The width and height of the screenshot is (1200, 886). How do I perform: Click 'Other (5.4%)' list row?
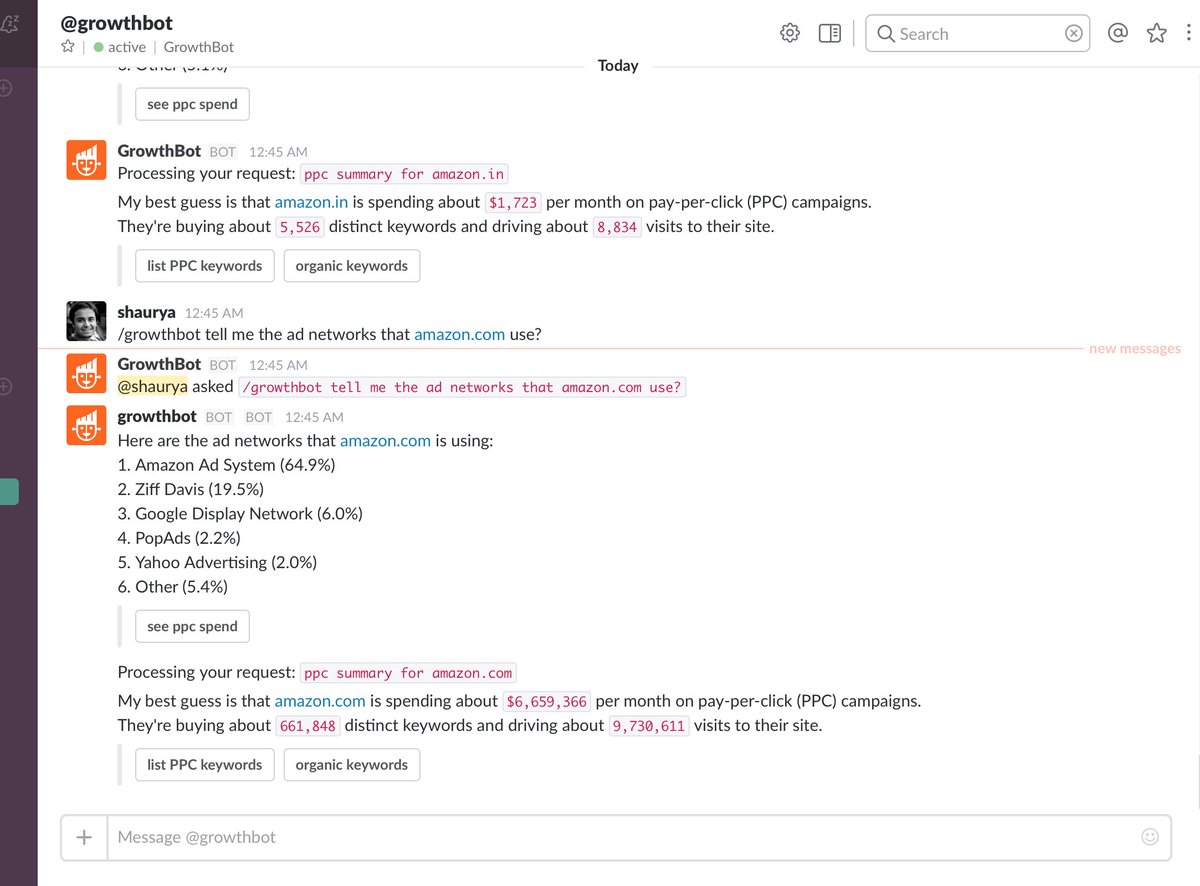tap(173, 586)
